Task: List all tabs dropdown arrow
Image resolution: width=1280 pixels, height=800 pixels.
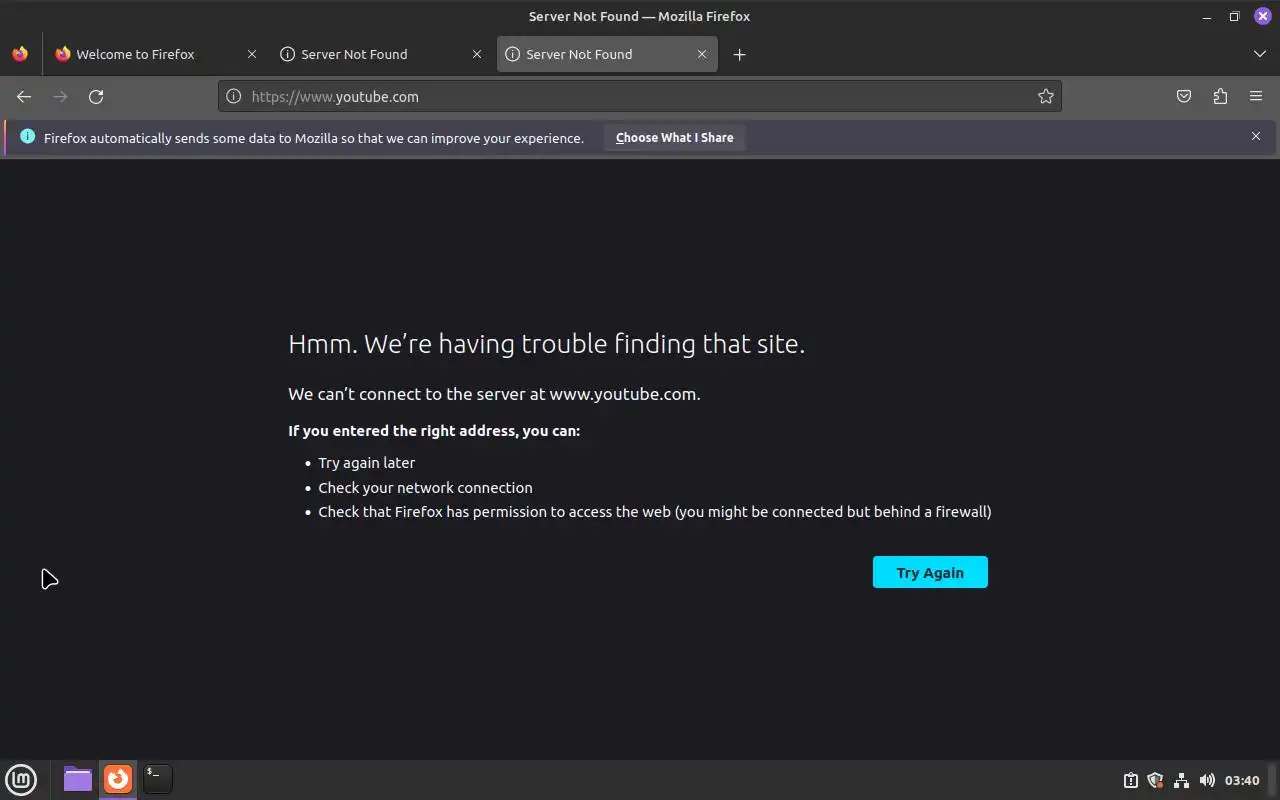Action: [x=1259, y=54]
